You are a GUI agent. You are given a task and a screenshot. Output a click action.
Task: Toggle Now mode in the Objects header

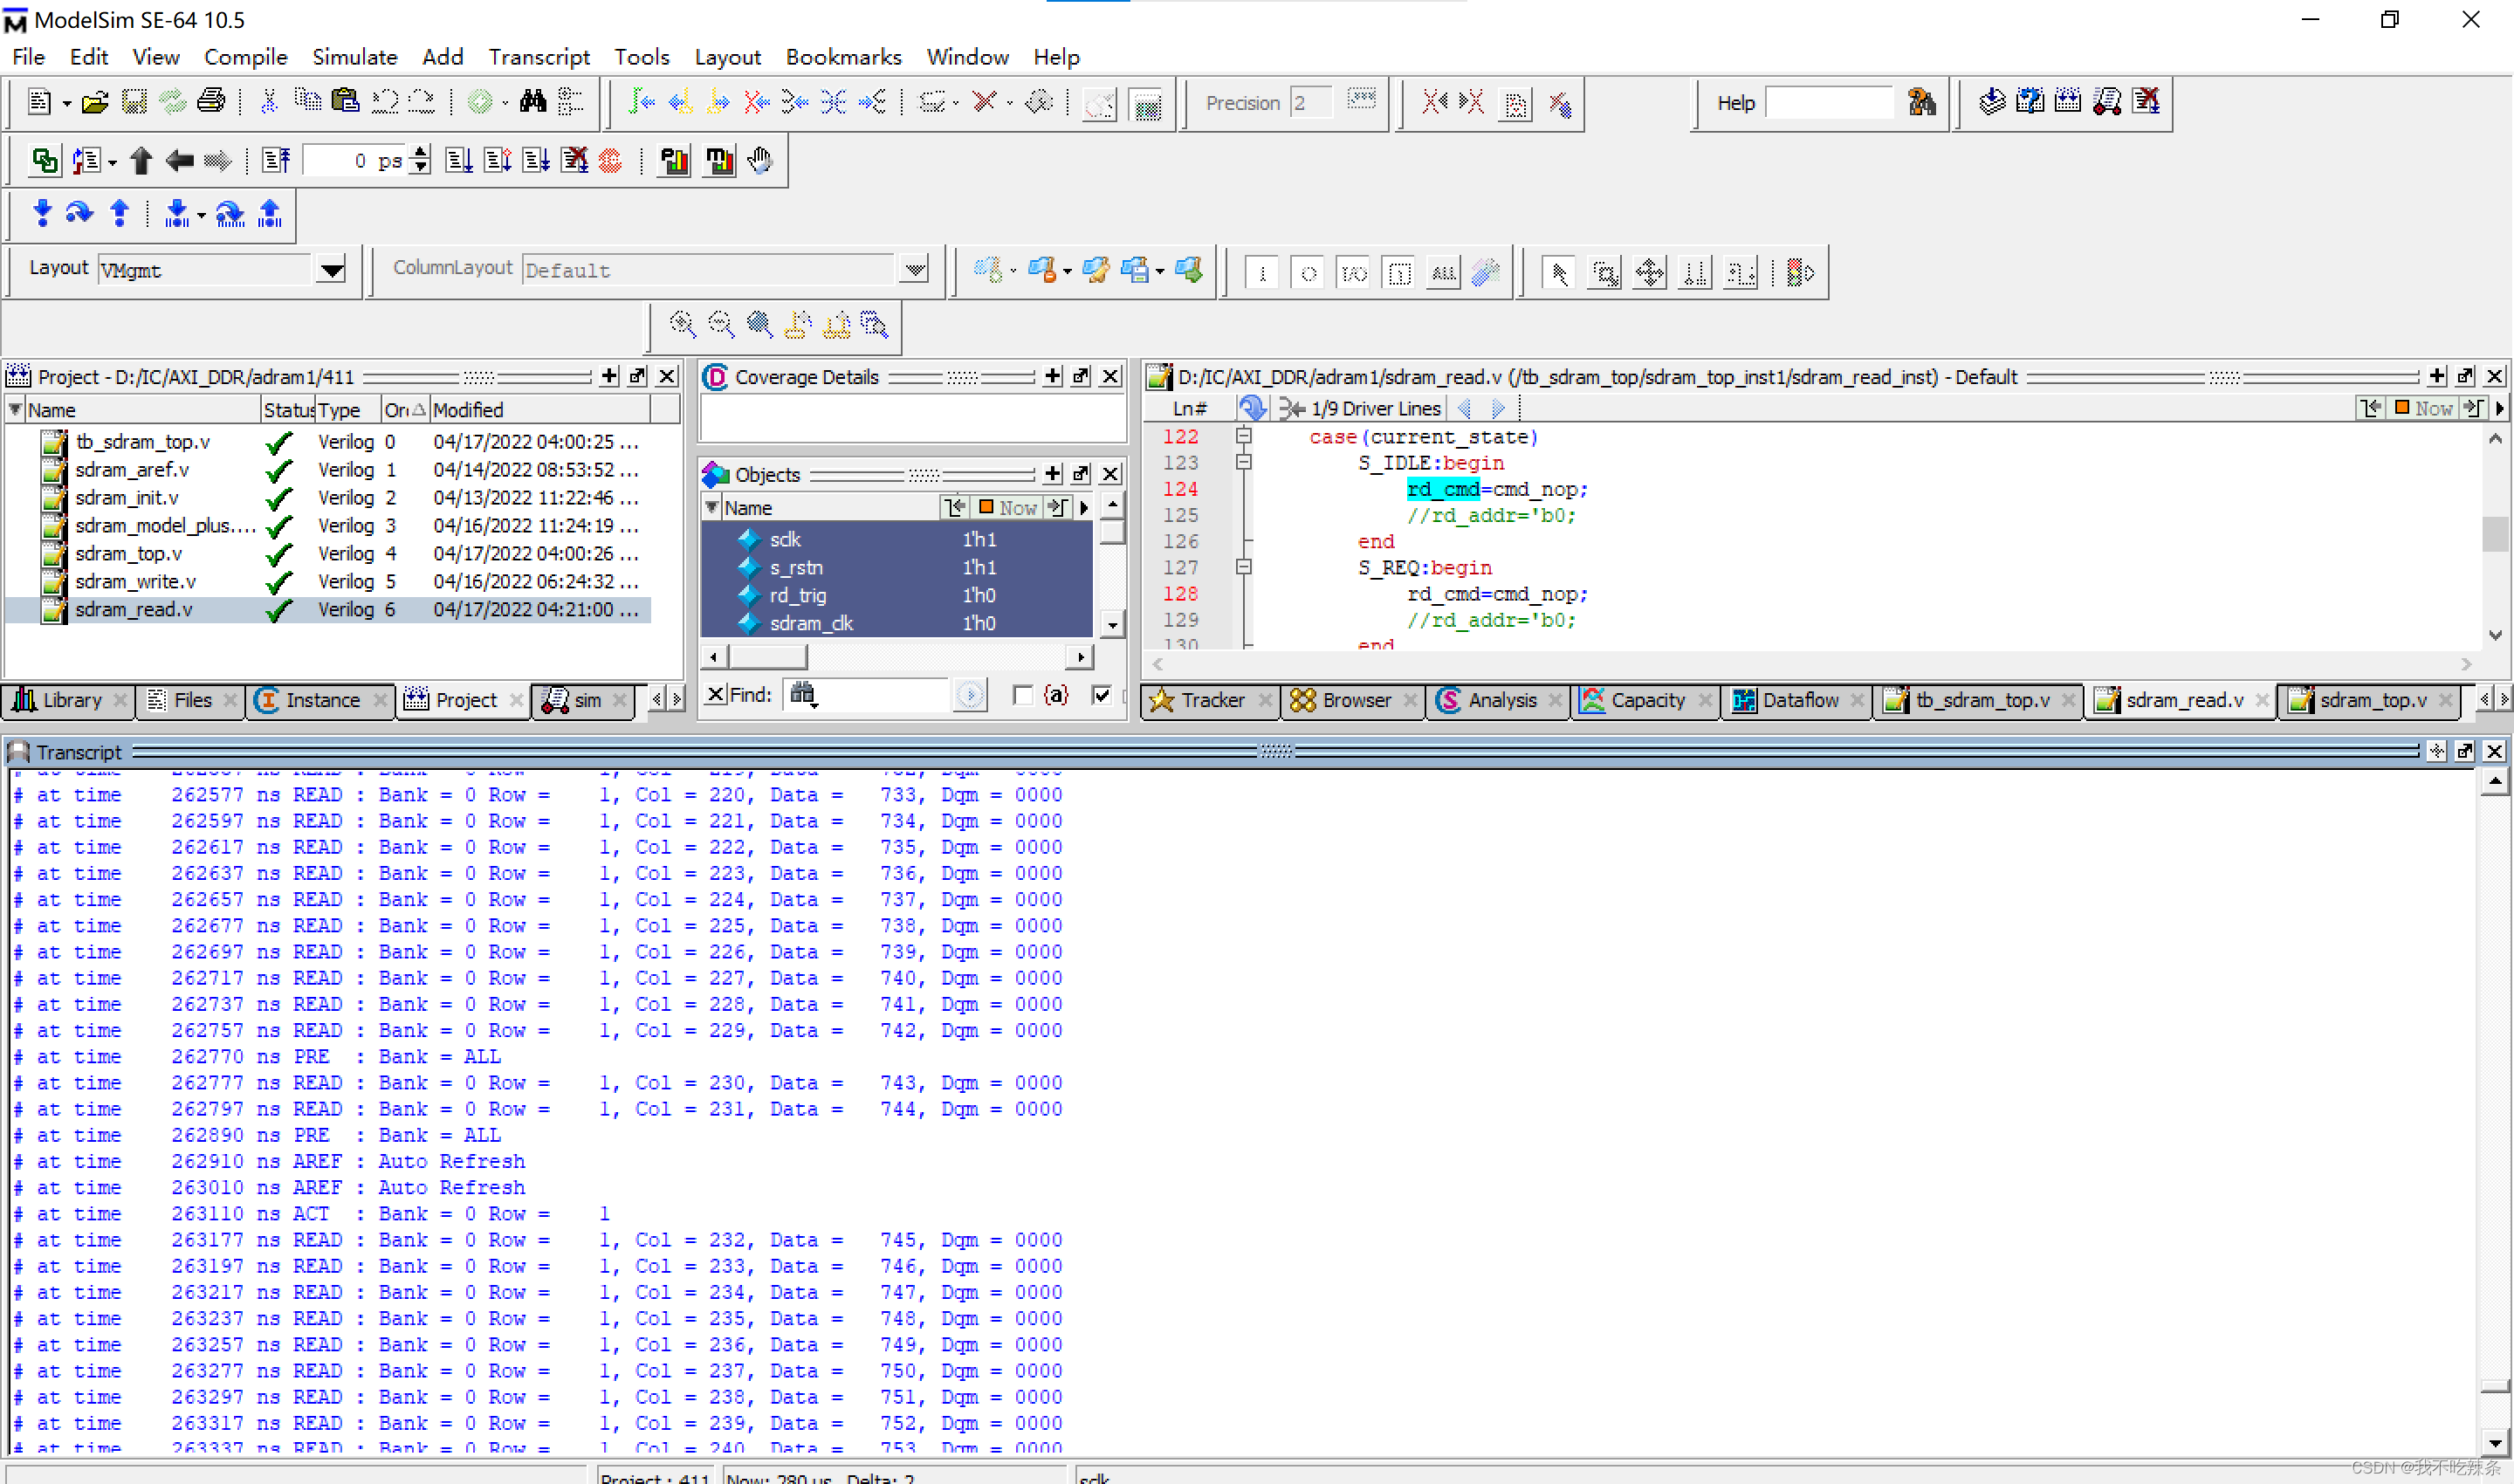[x=1008, y=508]
